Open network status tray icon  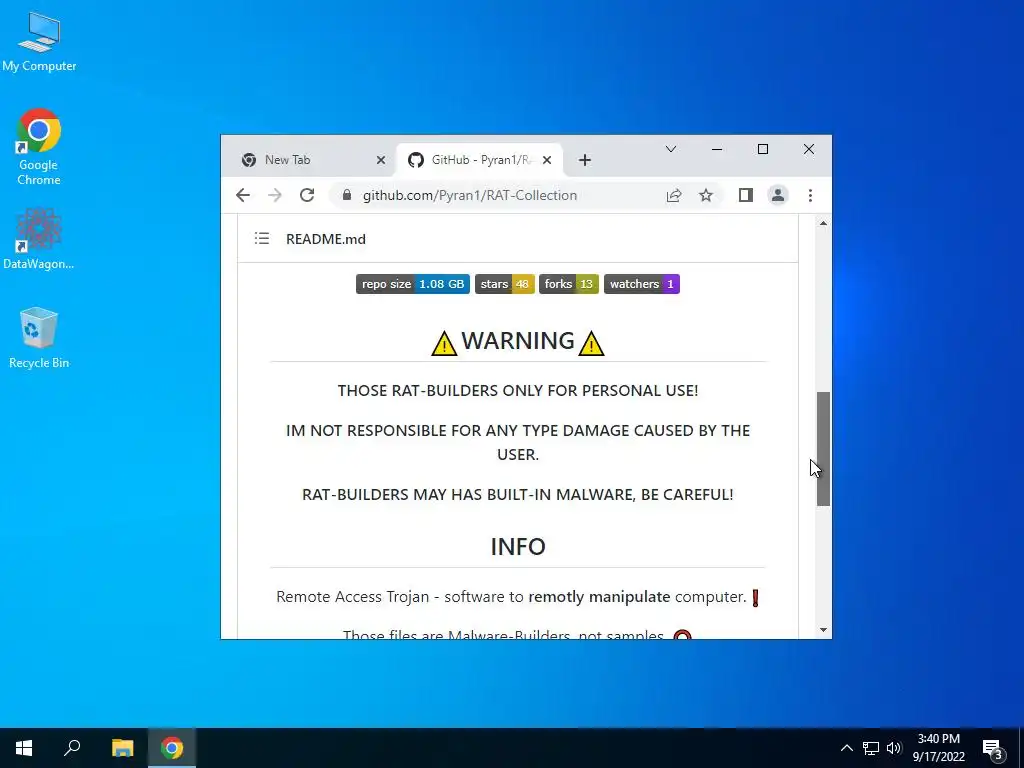(871, 748)
